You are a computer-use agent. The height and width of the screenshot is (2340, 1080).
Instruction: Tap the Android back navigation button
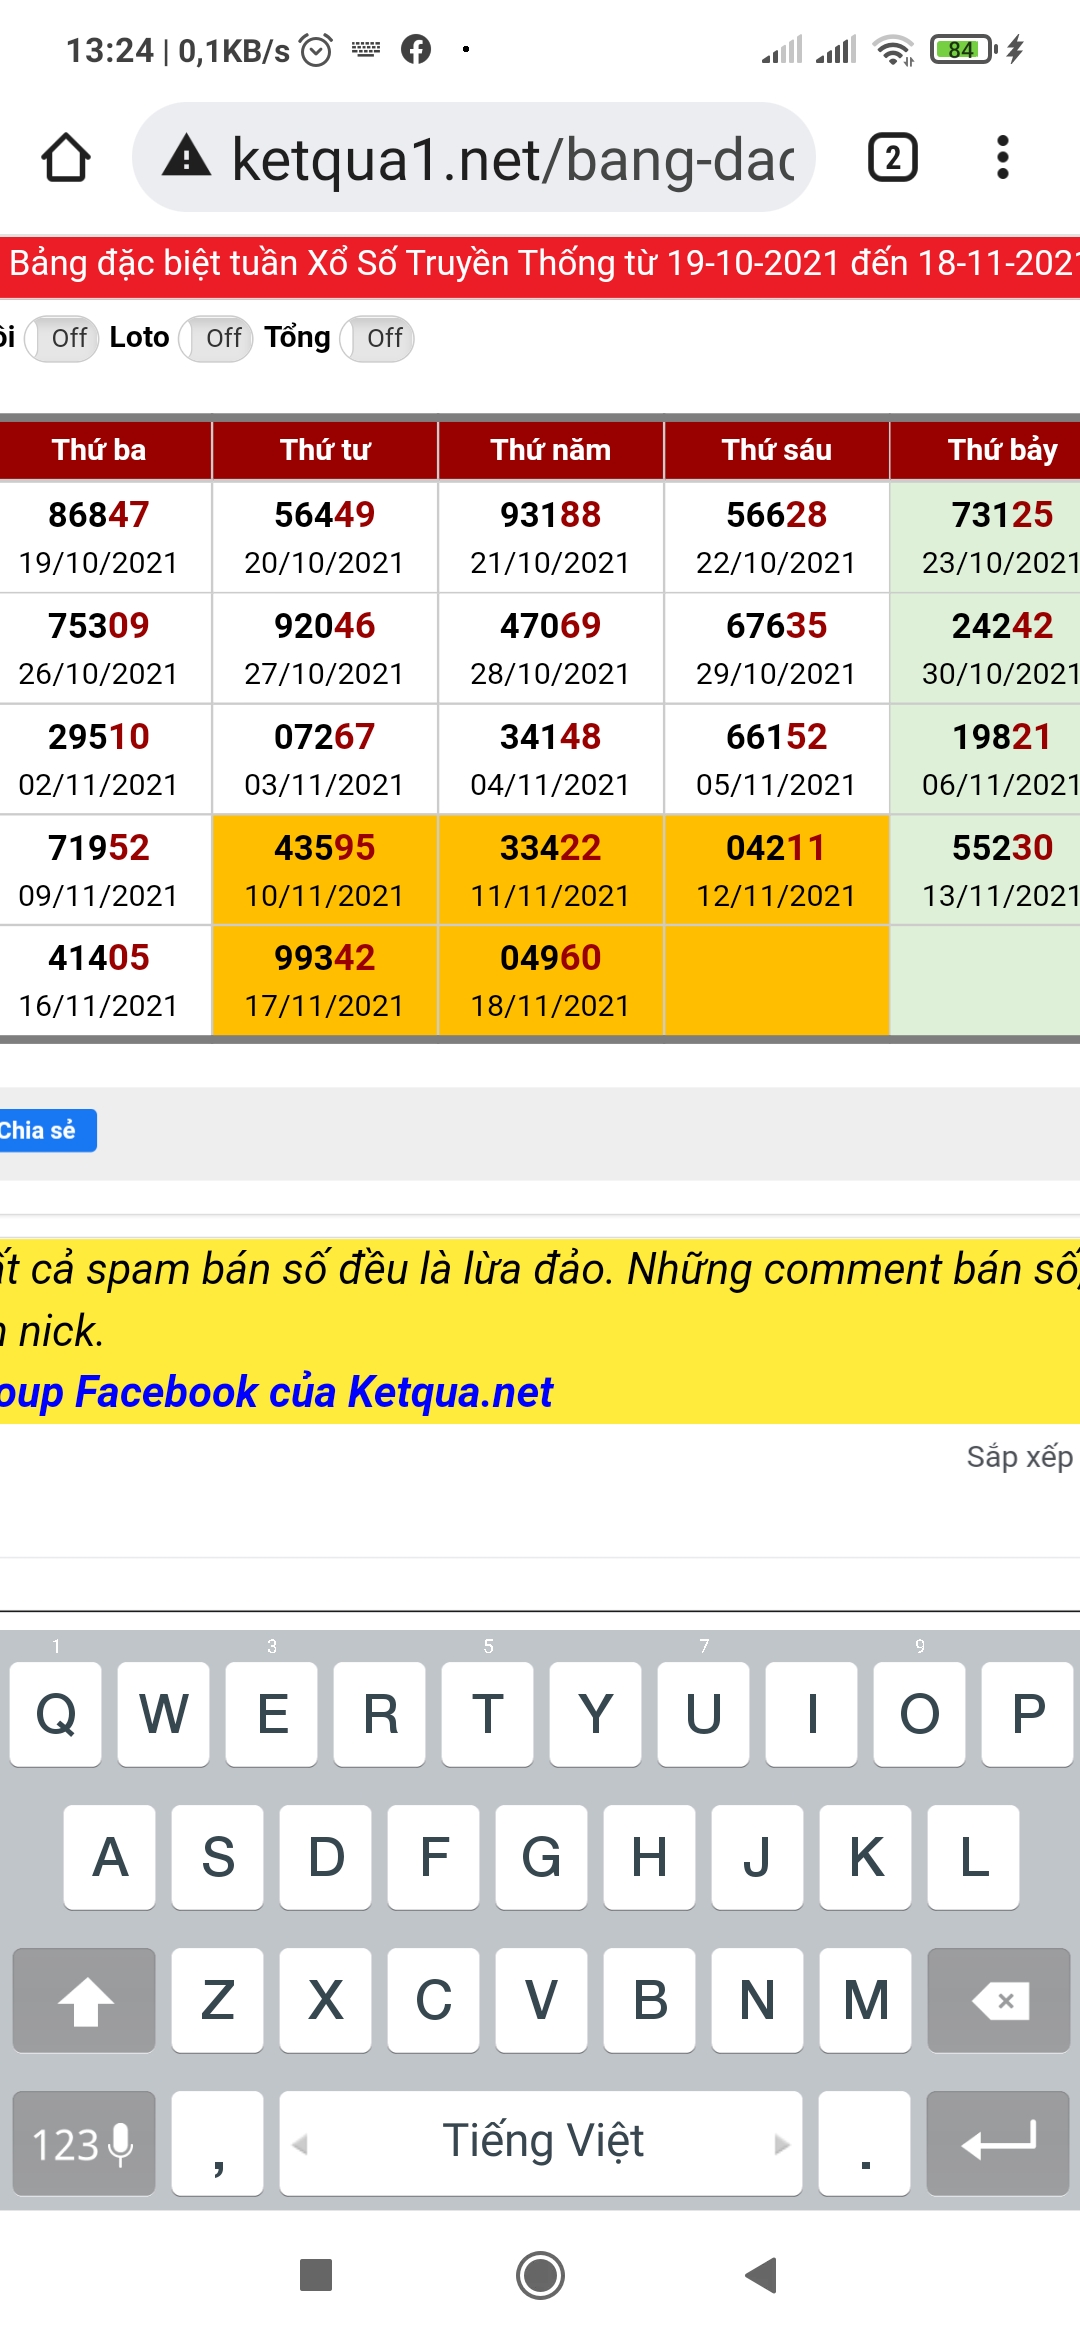[x=762, y=2275]
